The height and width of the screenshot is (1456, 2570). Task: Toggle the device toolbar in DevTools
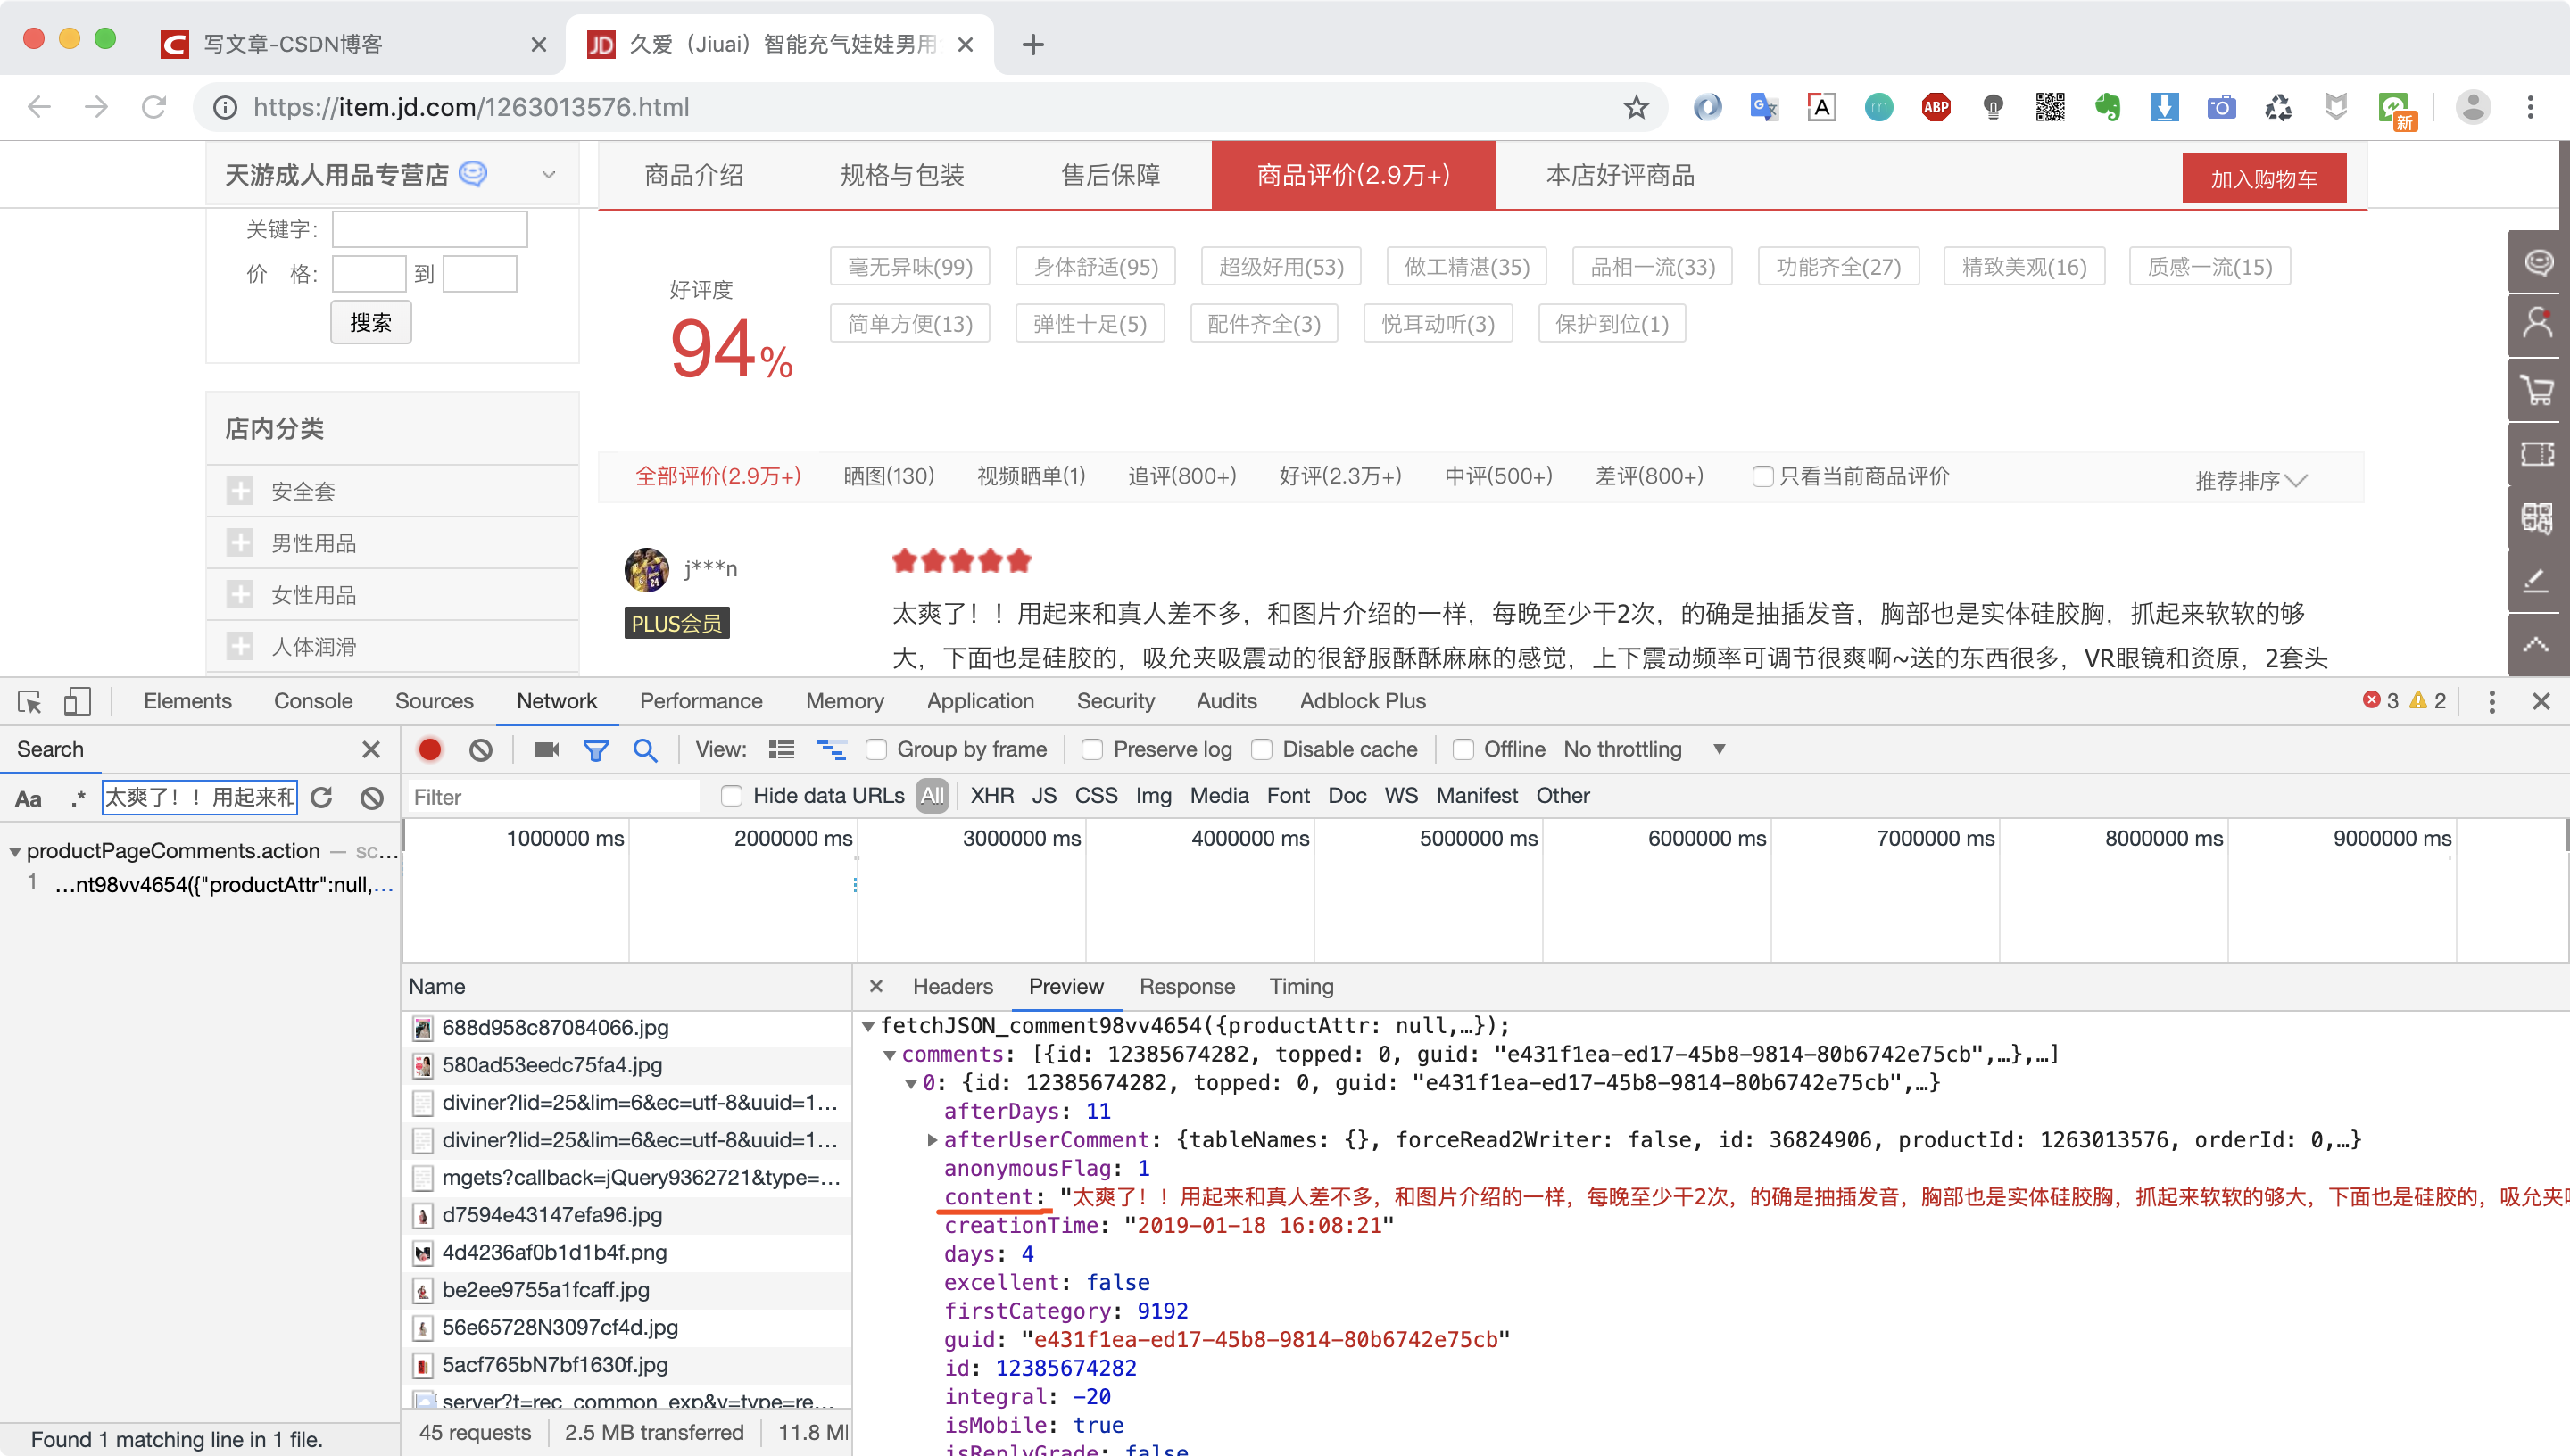pyautogui.click(x=78, y=701)
